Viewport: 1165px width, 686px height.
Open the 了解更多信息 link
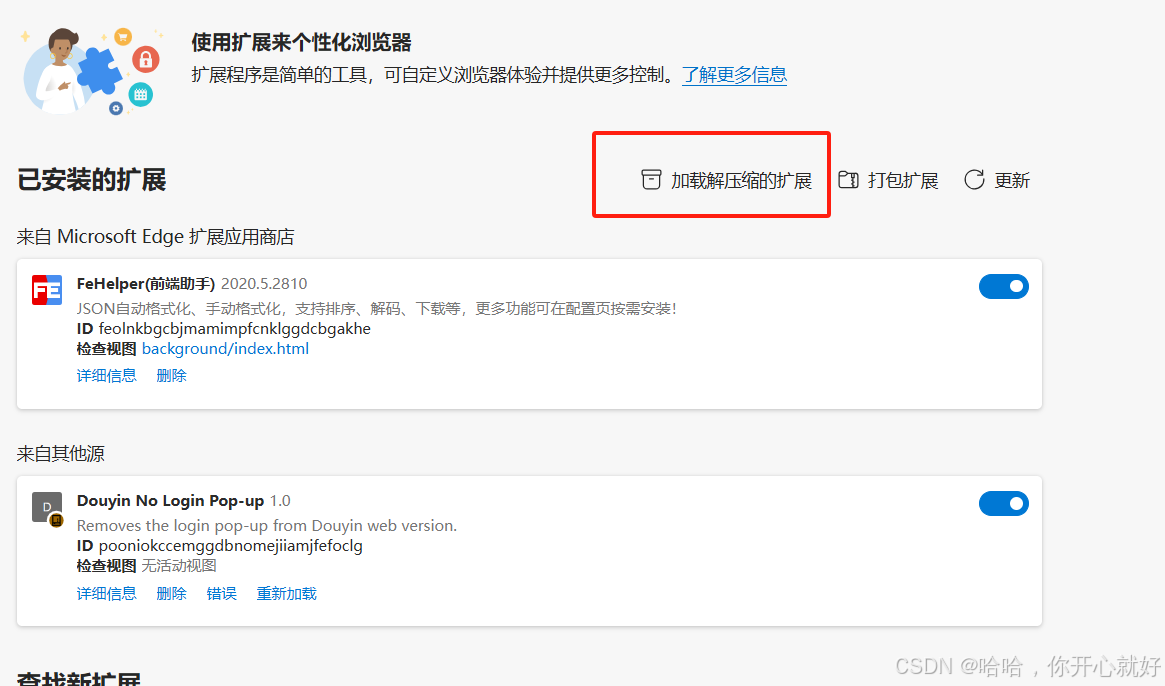coord(734,75)
